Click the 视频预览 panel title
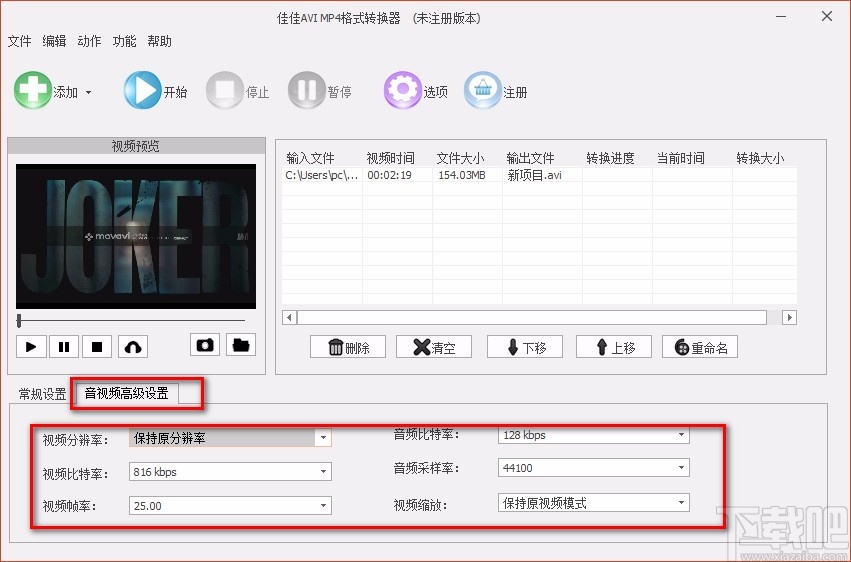 [x=136, y=146]
